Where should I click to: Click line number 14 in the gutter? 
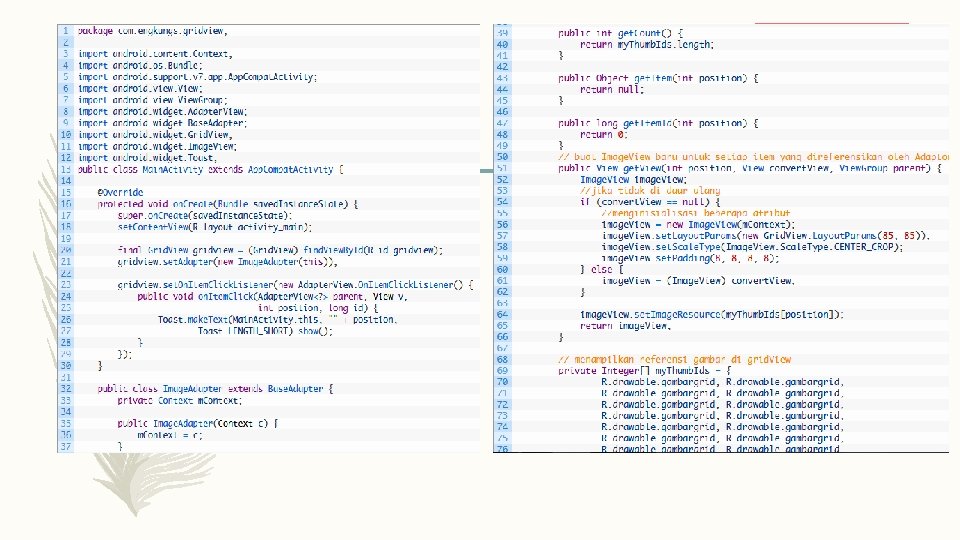(x=66, y=181)
